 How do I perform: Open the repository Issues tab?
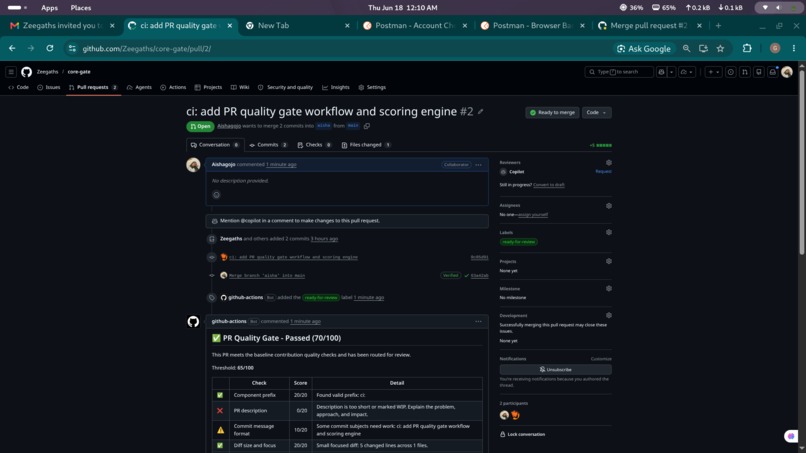[x=49, y=87]
